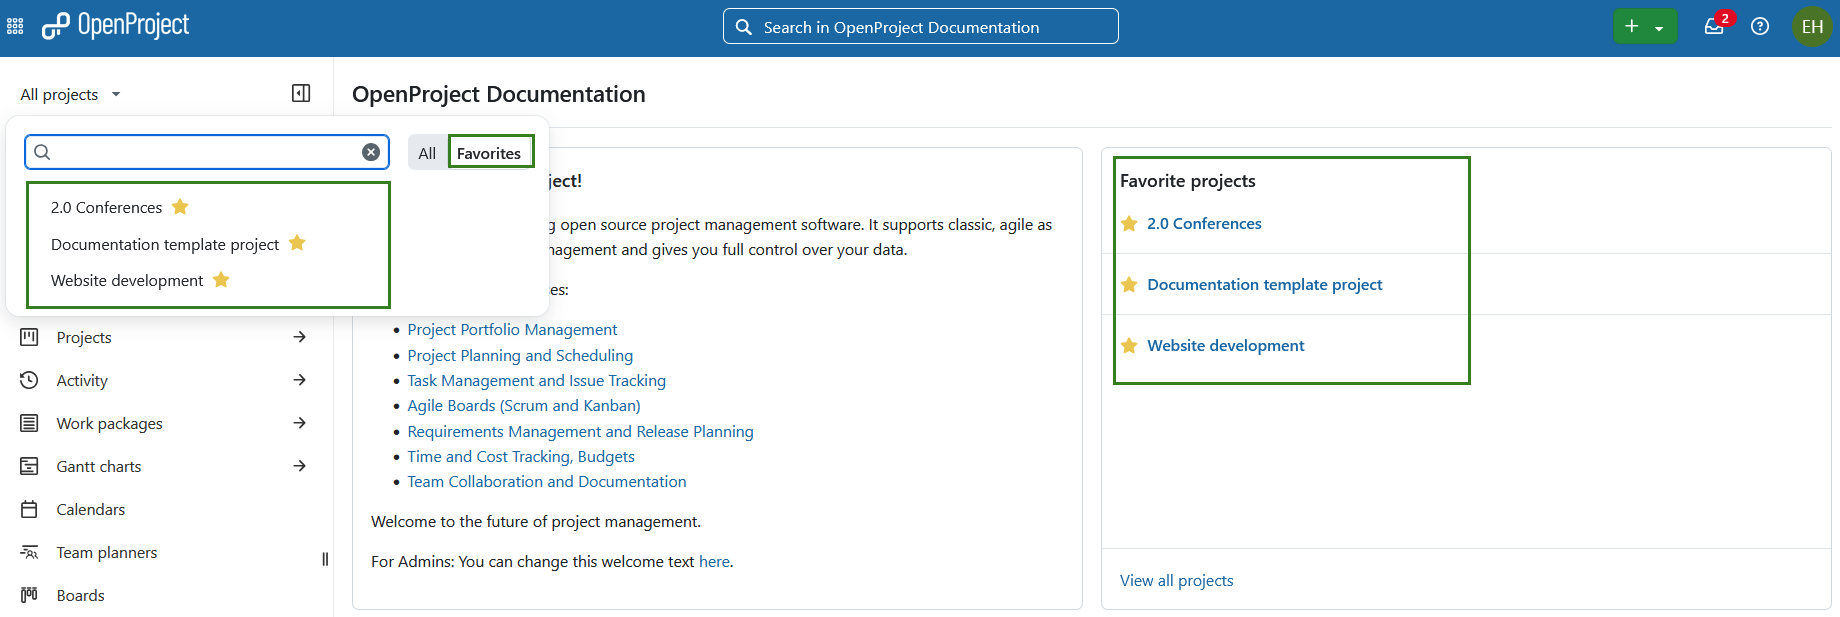Select Documentation template project in dropdown list
The height and width of the screenshot is (617, 1840).
click(x=165, y=244)
